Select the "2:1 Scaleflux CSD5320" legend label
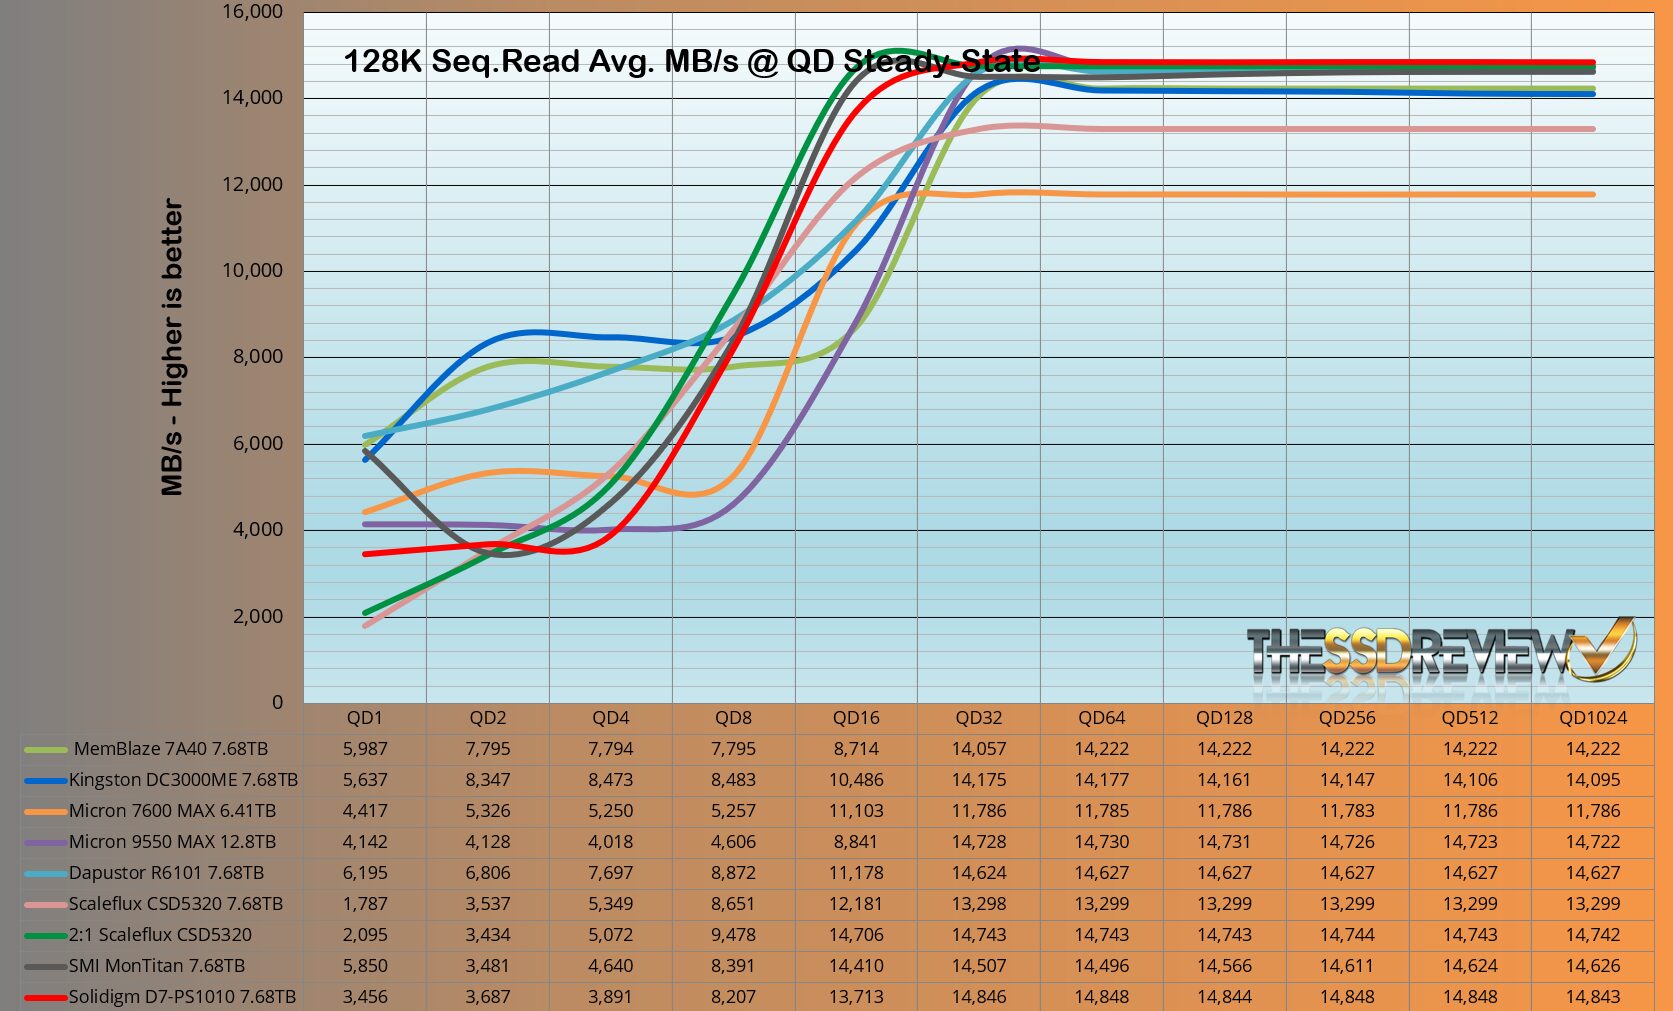 [160, 935]
